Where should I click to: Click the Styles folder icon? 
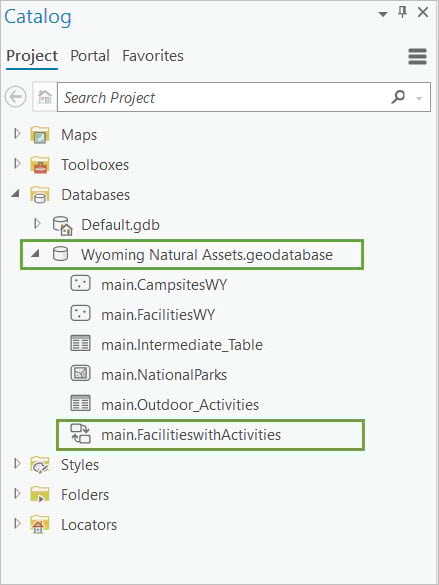[x=40, y=465]
